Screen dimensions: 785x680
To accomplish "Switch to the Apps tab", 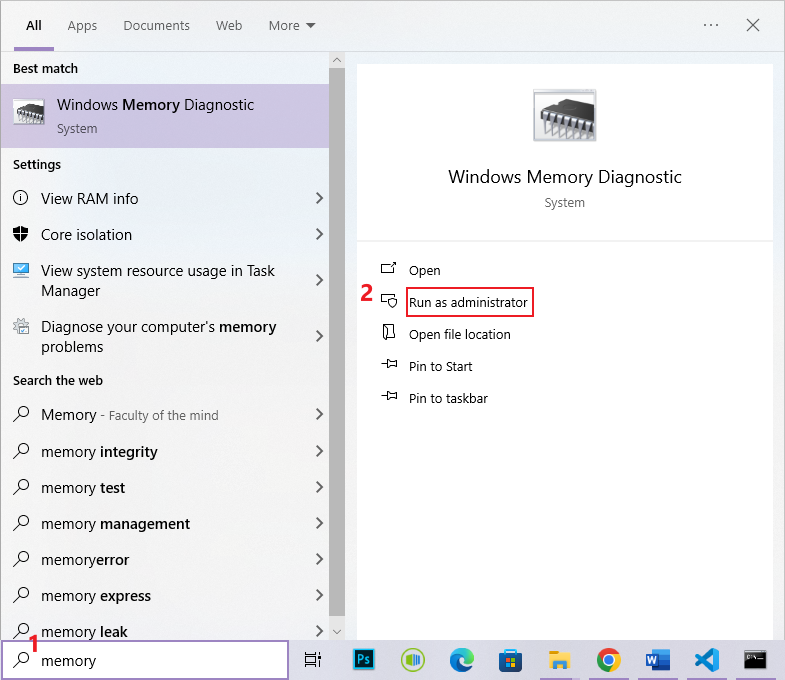I will (x=82, y=25).
